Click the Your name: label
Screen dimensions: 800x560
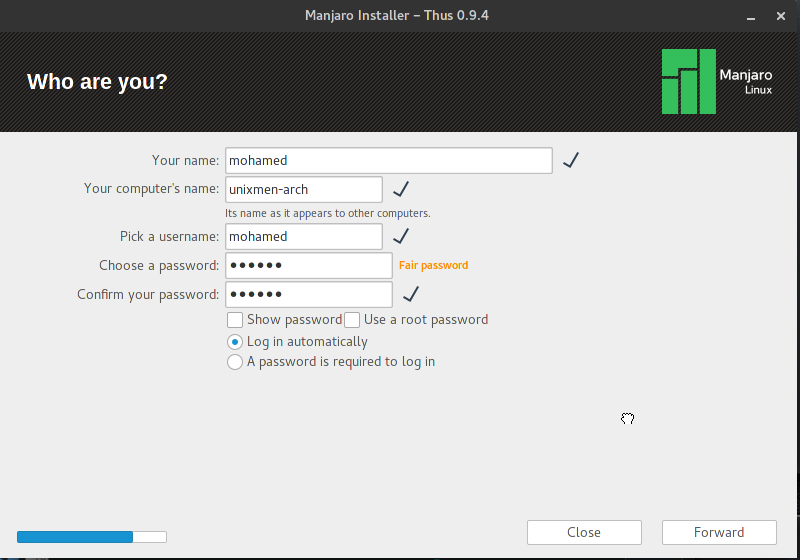(x=185, y=161)
